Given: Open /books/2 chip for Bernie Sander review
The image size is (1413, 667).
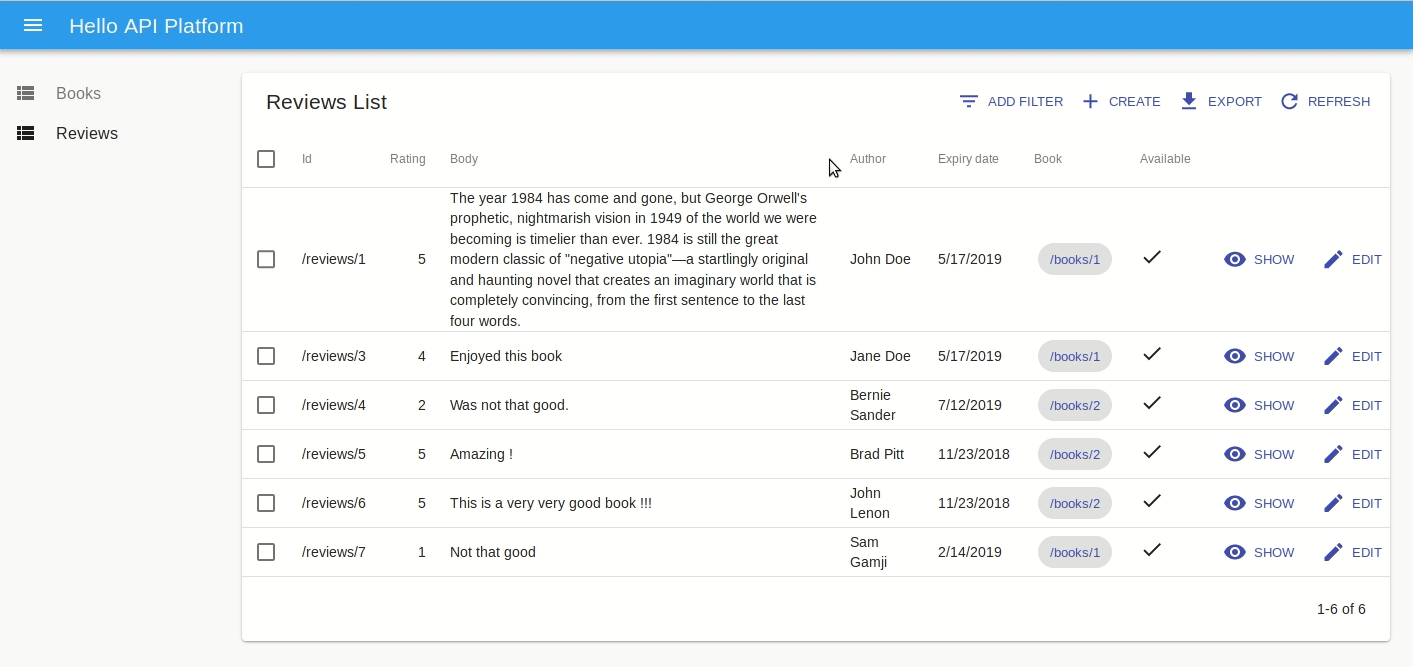Looking at the screenshot, I should pyautogui.click(x=1075, y=405).
